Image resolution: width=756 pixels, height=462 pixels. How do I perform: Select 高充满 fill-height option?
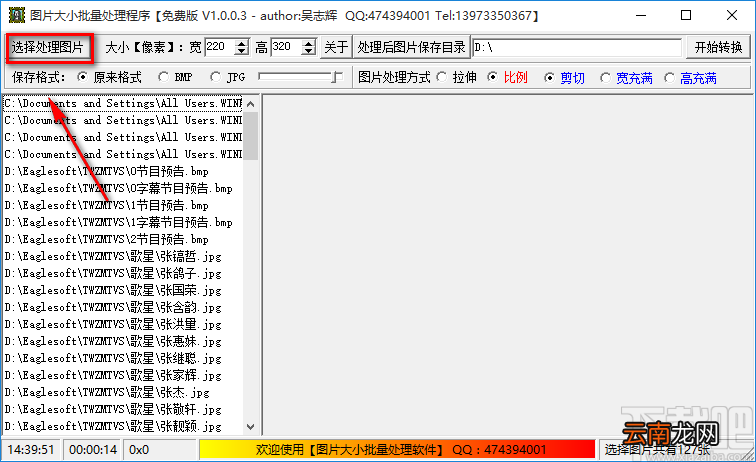[x=690, y=78]
